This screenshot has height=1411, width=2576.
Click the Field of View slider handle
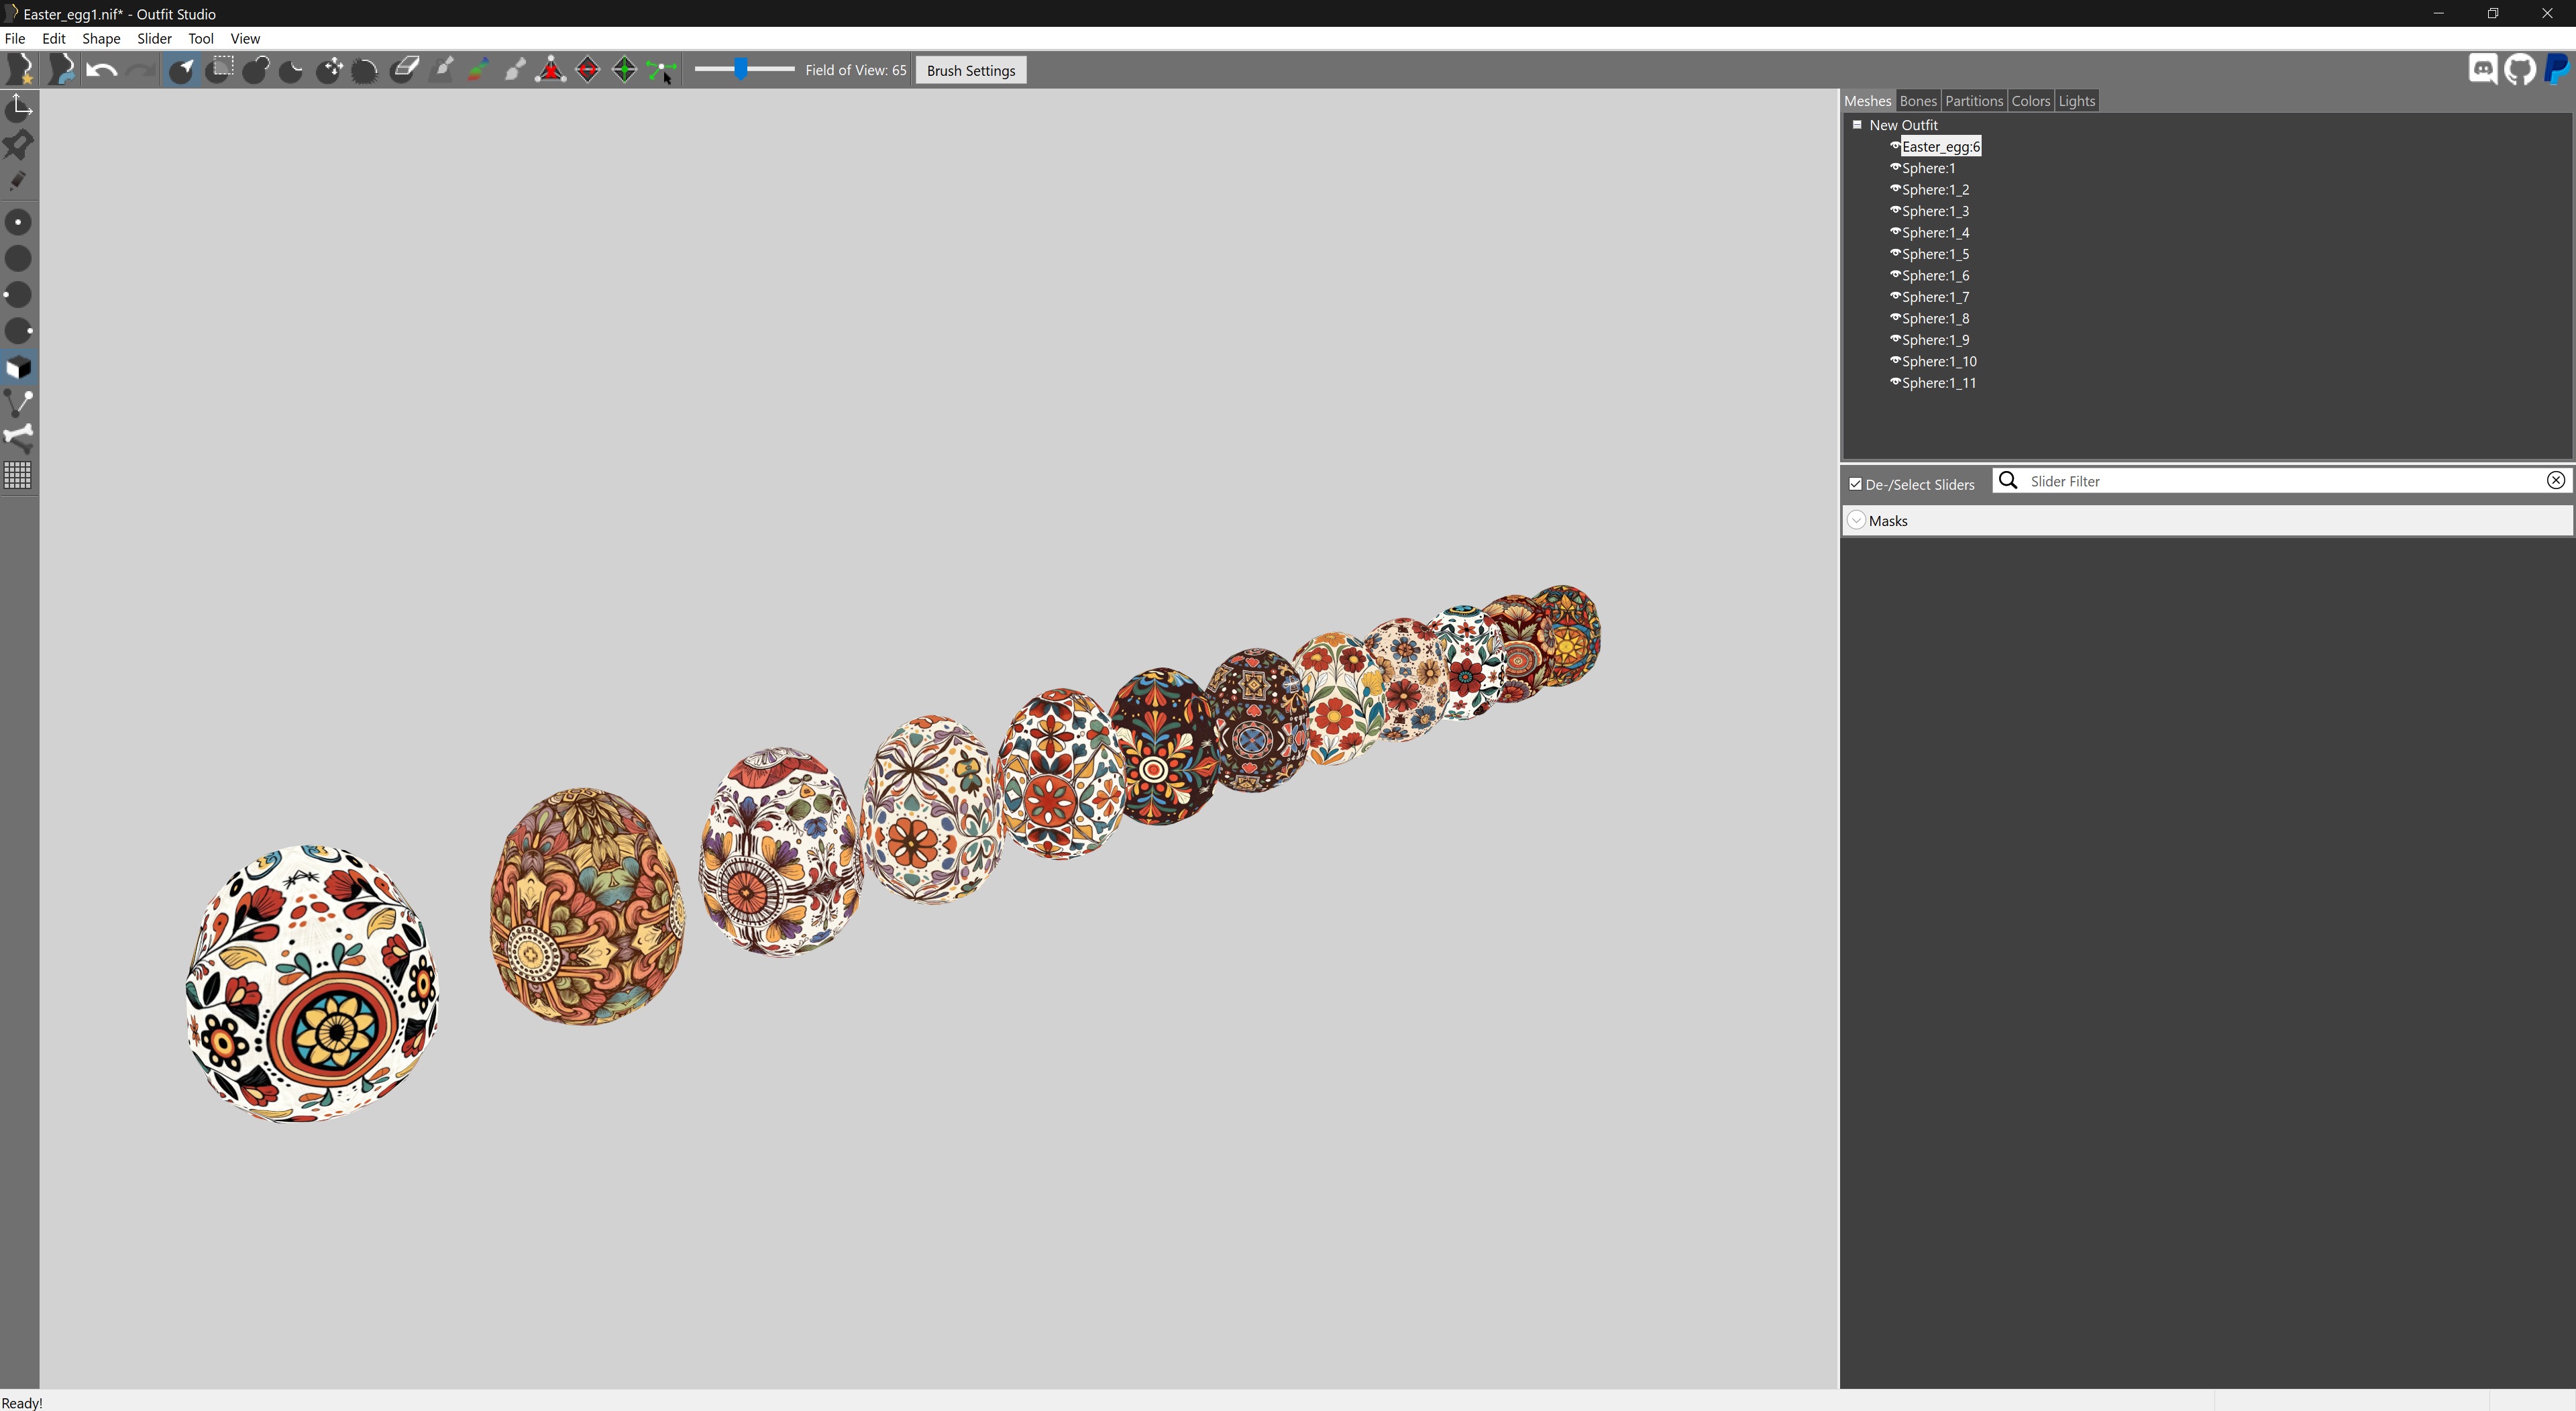[x=741, y=69]
